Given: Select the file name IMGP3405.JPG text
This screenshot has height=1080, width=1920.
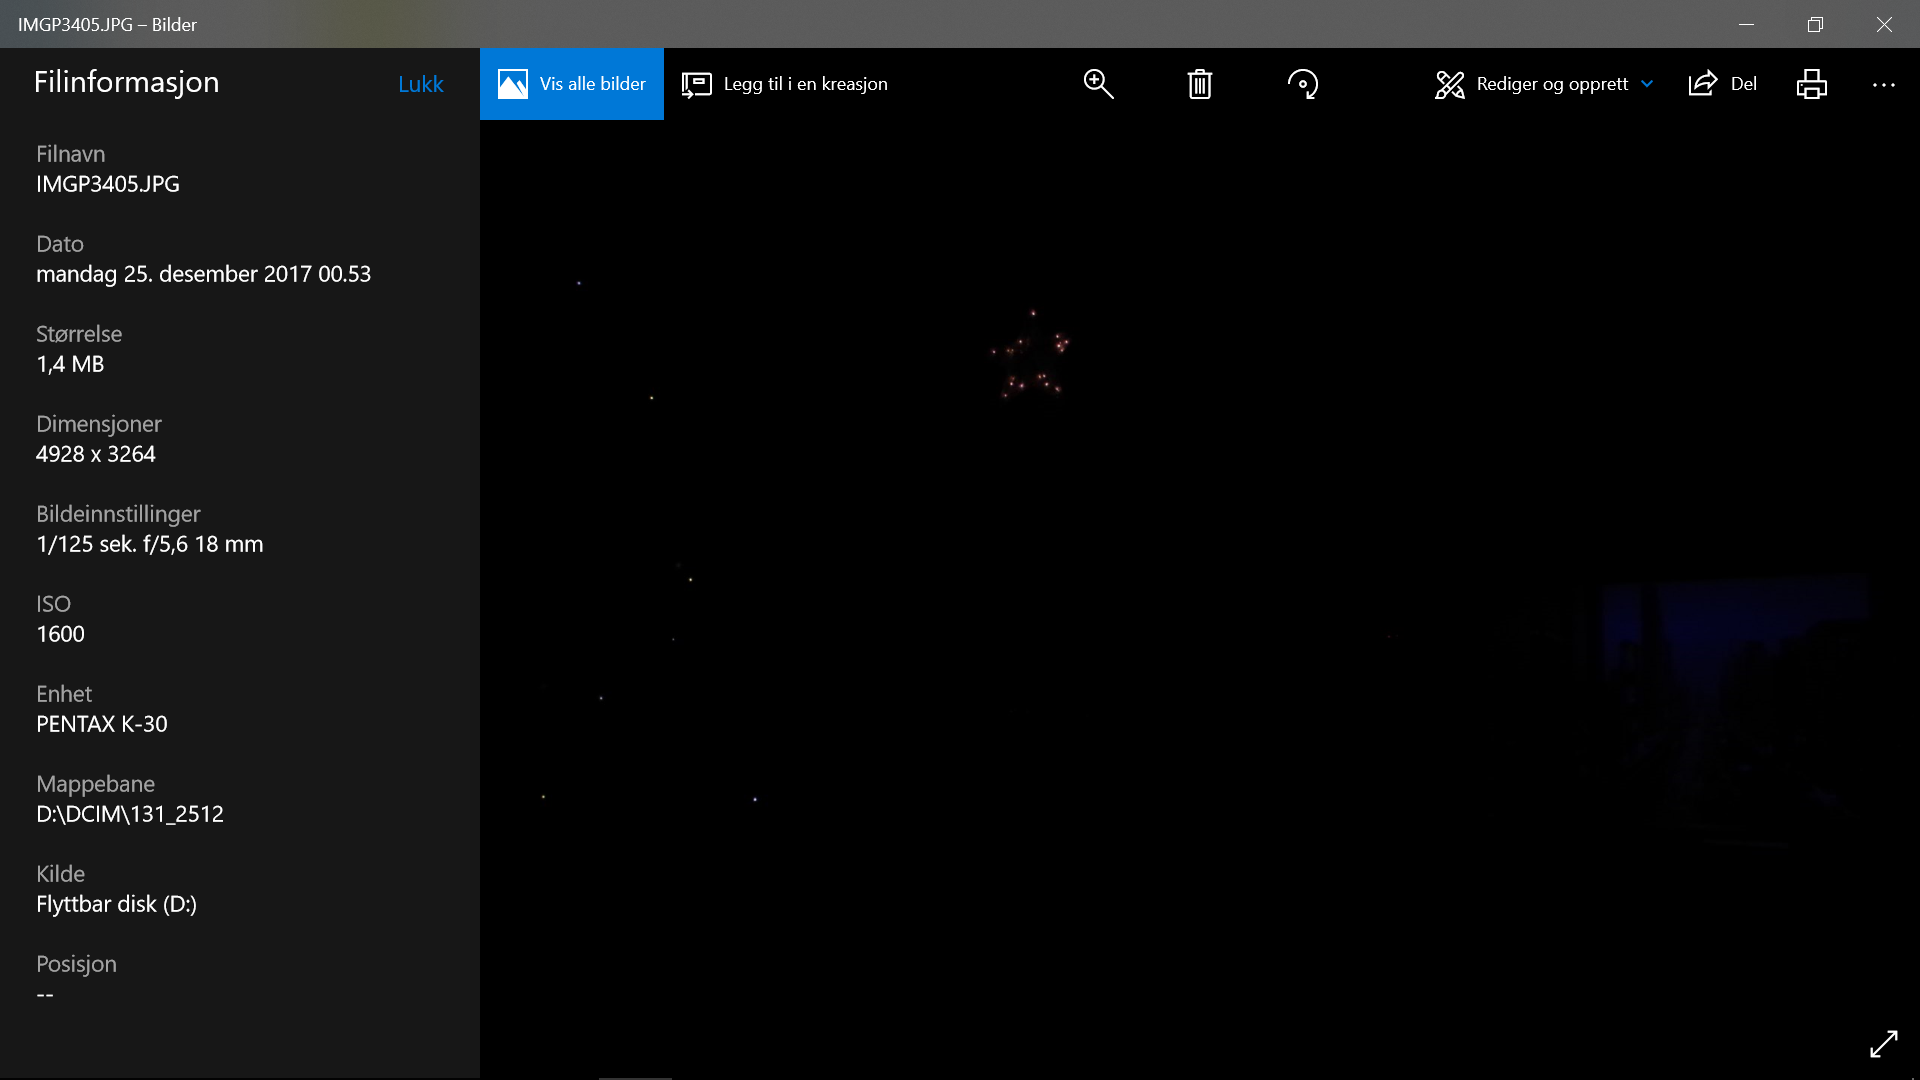Looking at the screenshot, I should coord(108,184).
